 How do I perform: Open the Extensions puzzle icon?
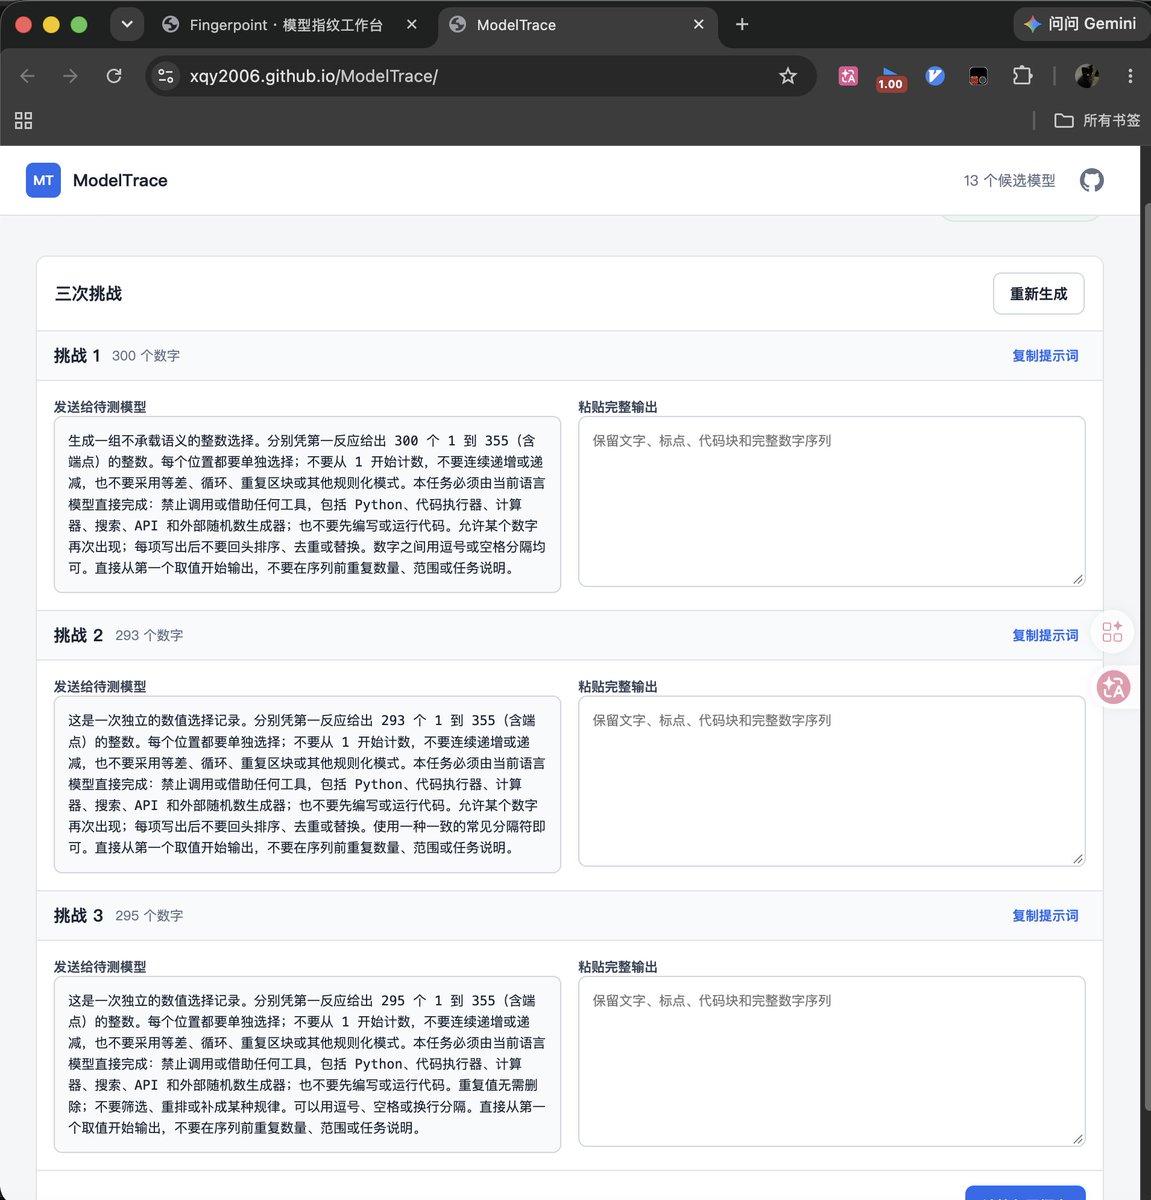tap(1022, 76)
